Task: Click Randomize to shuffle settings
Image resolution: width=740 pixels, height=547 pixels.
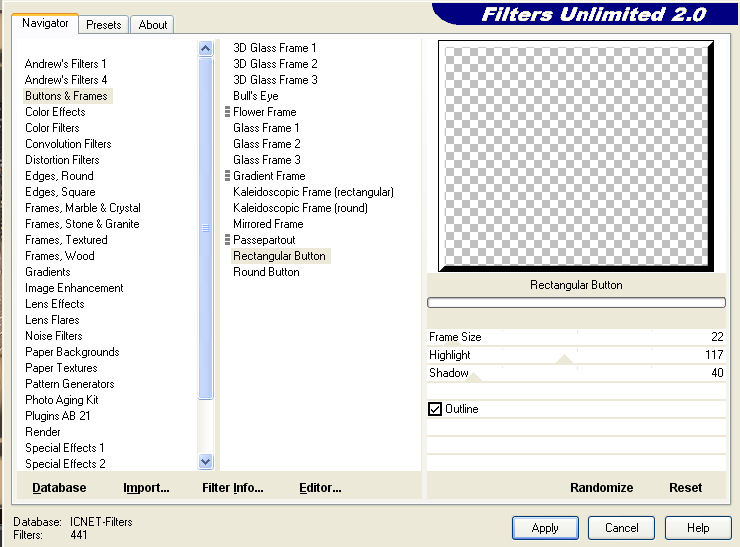Action: [x=601, y=488]
